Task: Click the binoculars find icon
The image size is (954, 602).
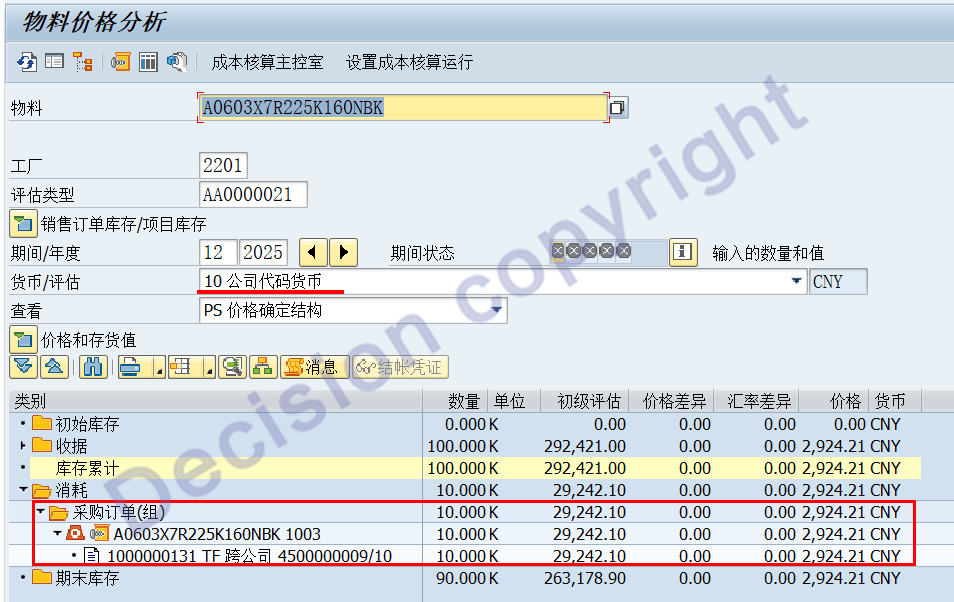Action: pos(93,367)
